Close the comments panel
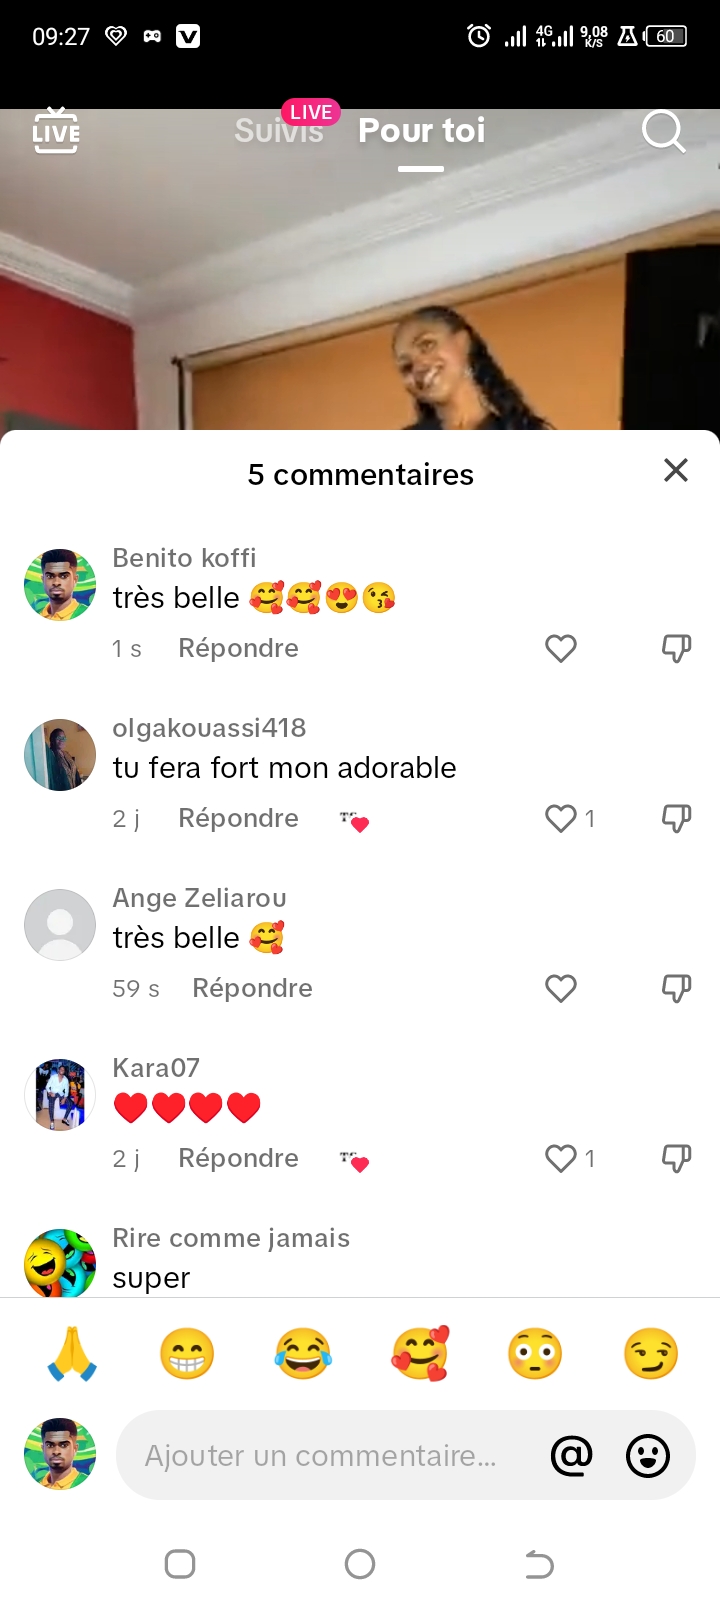 pos(676,470)
